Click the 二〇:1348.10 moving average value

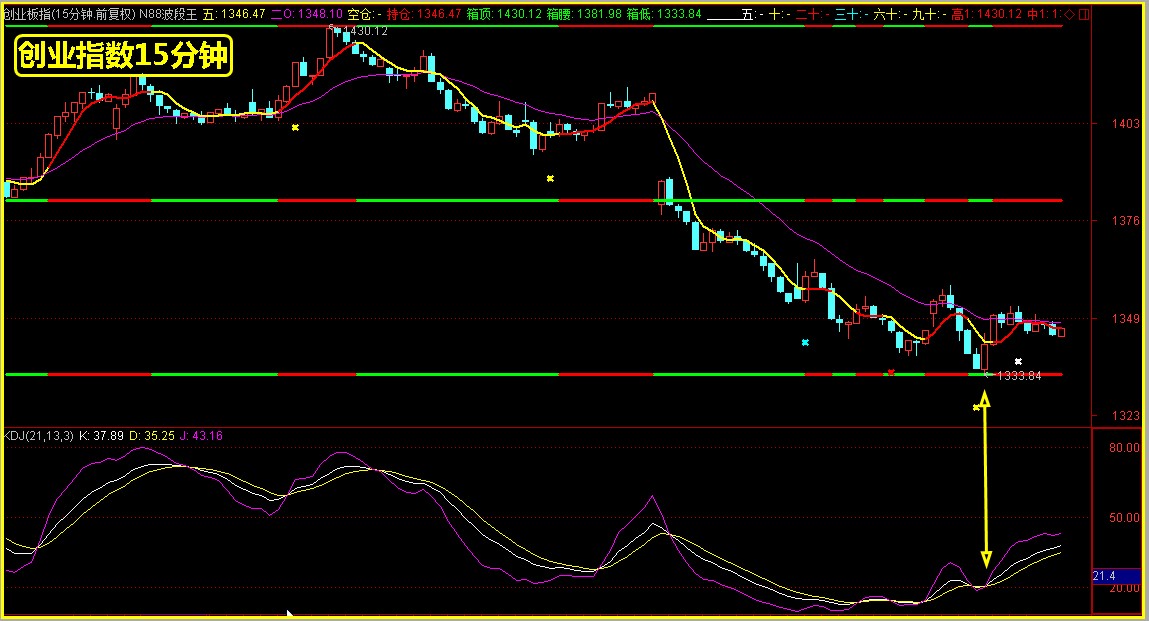(x=306, y=14)
